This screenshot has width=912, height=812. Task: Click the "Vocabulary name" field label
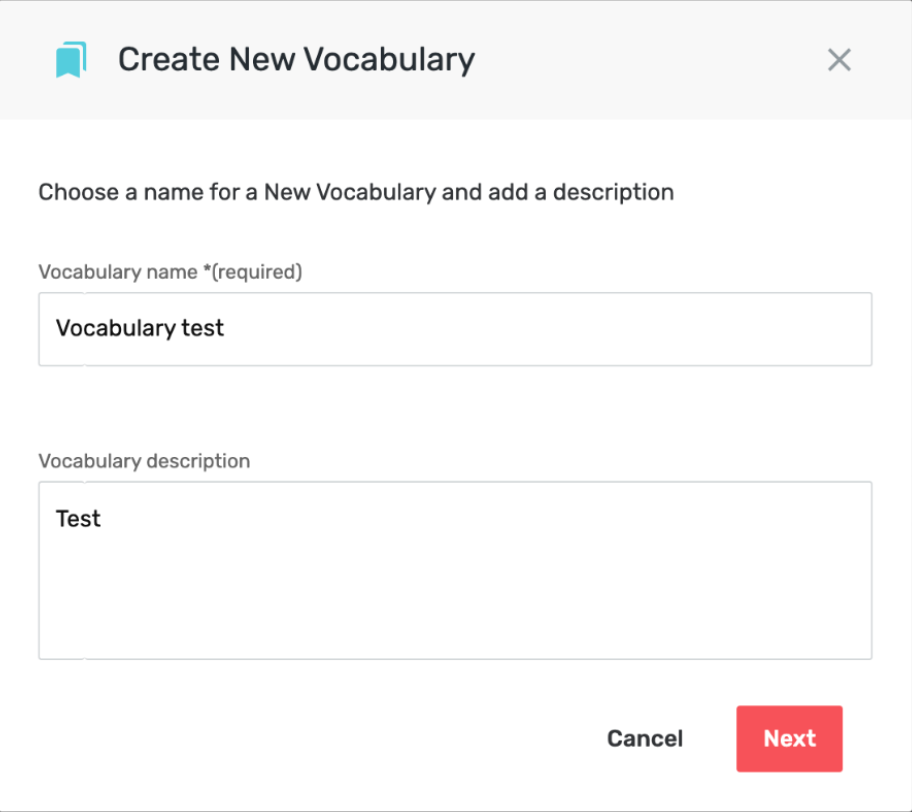tap(118, 272)
